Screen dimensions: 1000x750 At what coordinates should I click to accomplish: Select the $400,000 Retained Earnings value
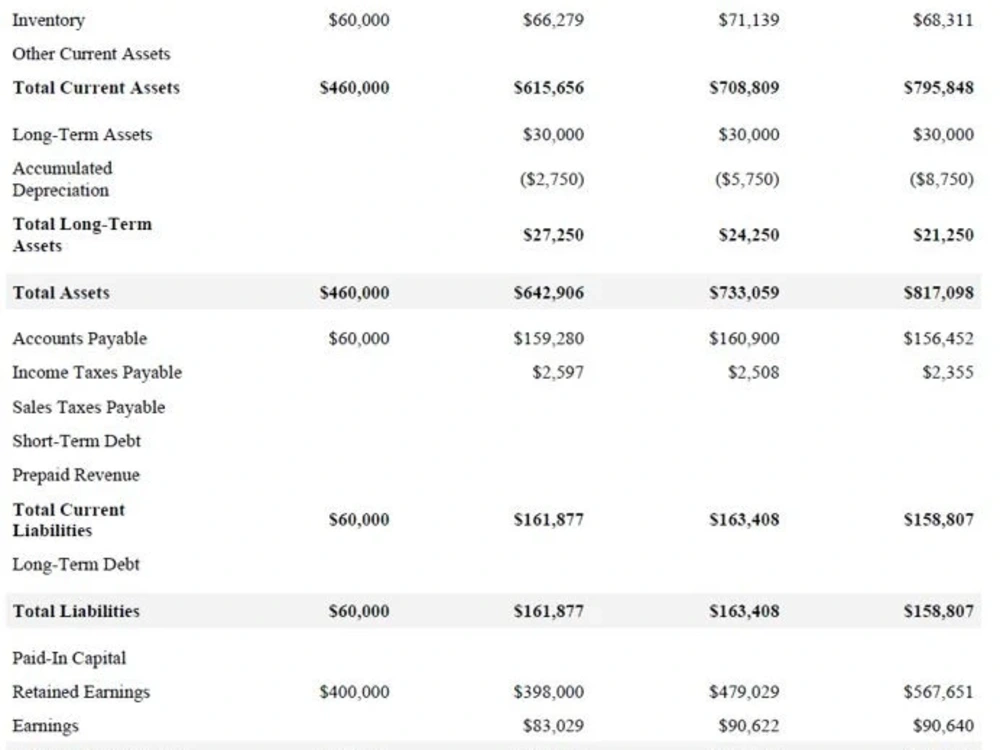coord(354,692)
